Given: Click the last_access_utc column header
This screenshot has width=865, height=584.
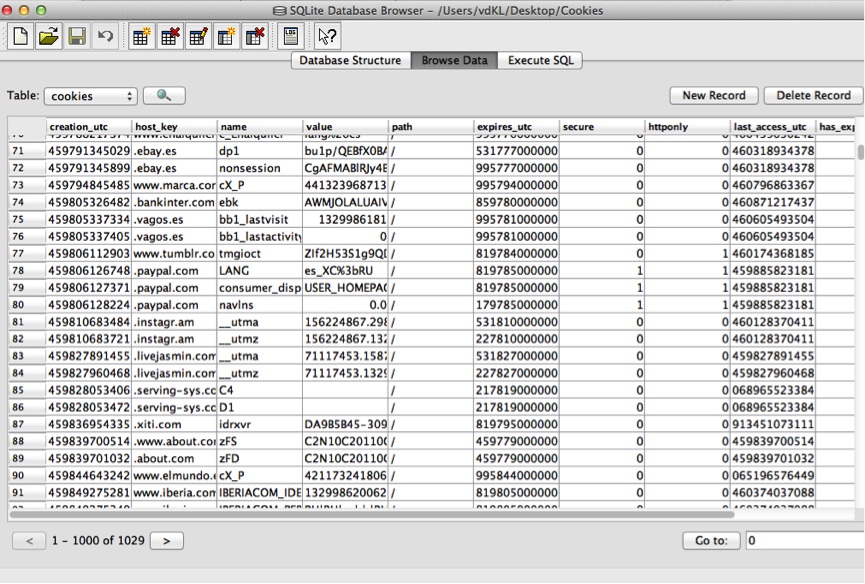Looking at the screenshot, I should [x=773, y=126].
